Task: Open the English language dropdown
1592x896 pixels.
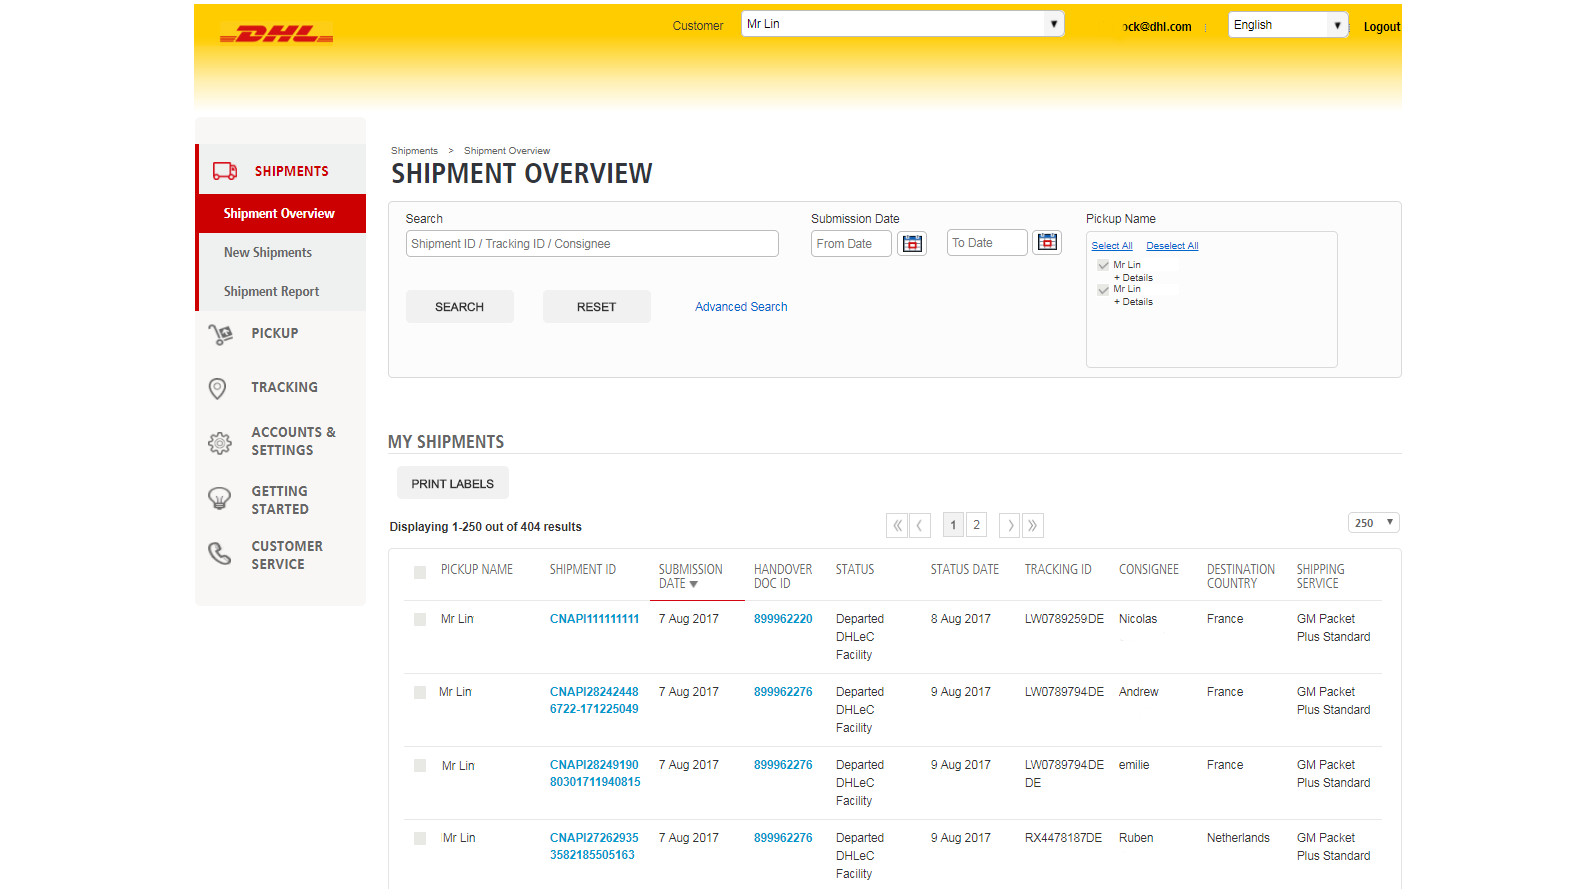Action: coord(1287,25)
